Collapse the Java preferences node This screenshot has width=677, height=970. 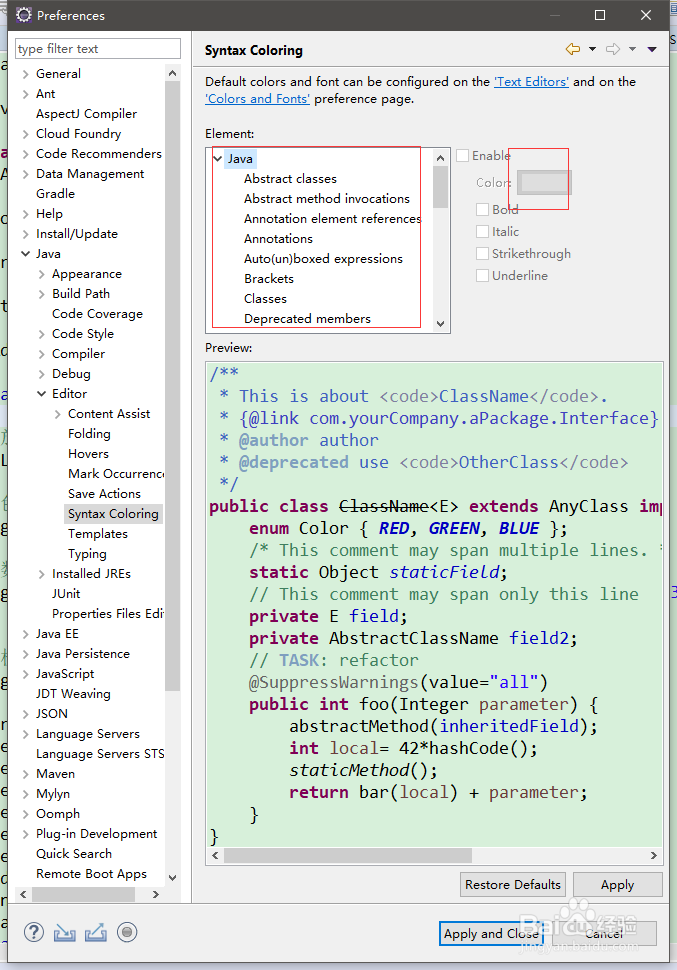pyautogui.click(x=25, y=254)
